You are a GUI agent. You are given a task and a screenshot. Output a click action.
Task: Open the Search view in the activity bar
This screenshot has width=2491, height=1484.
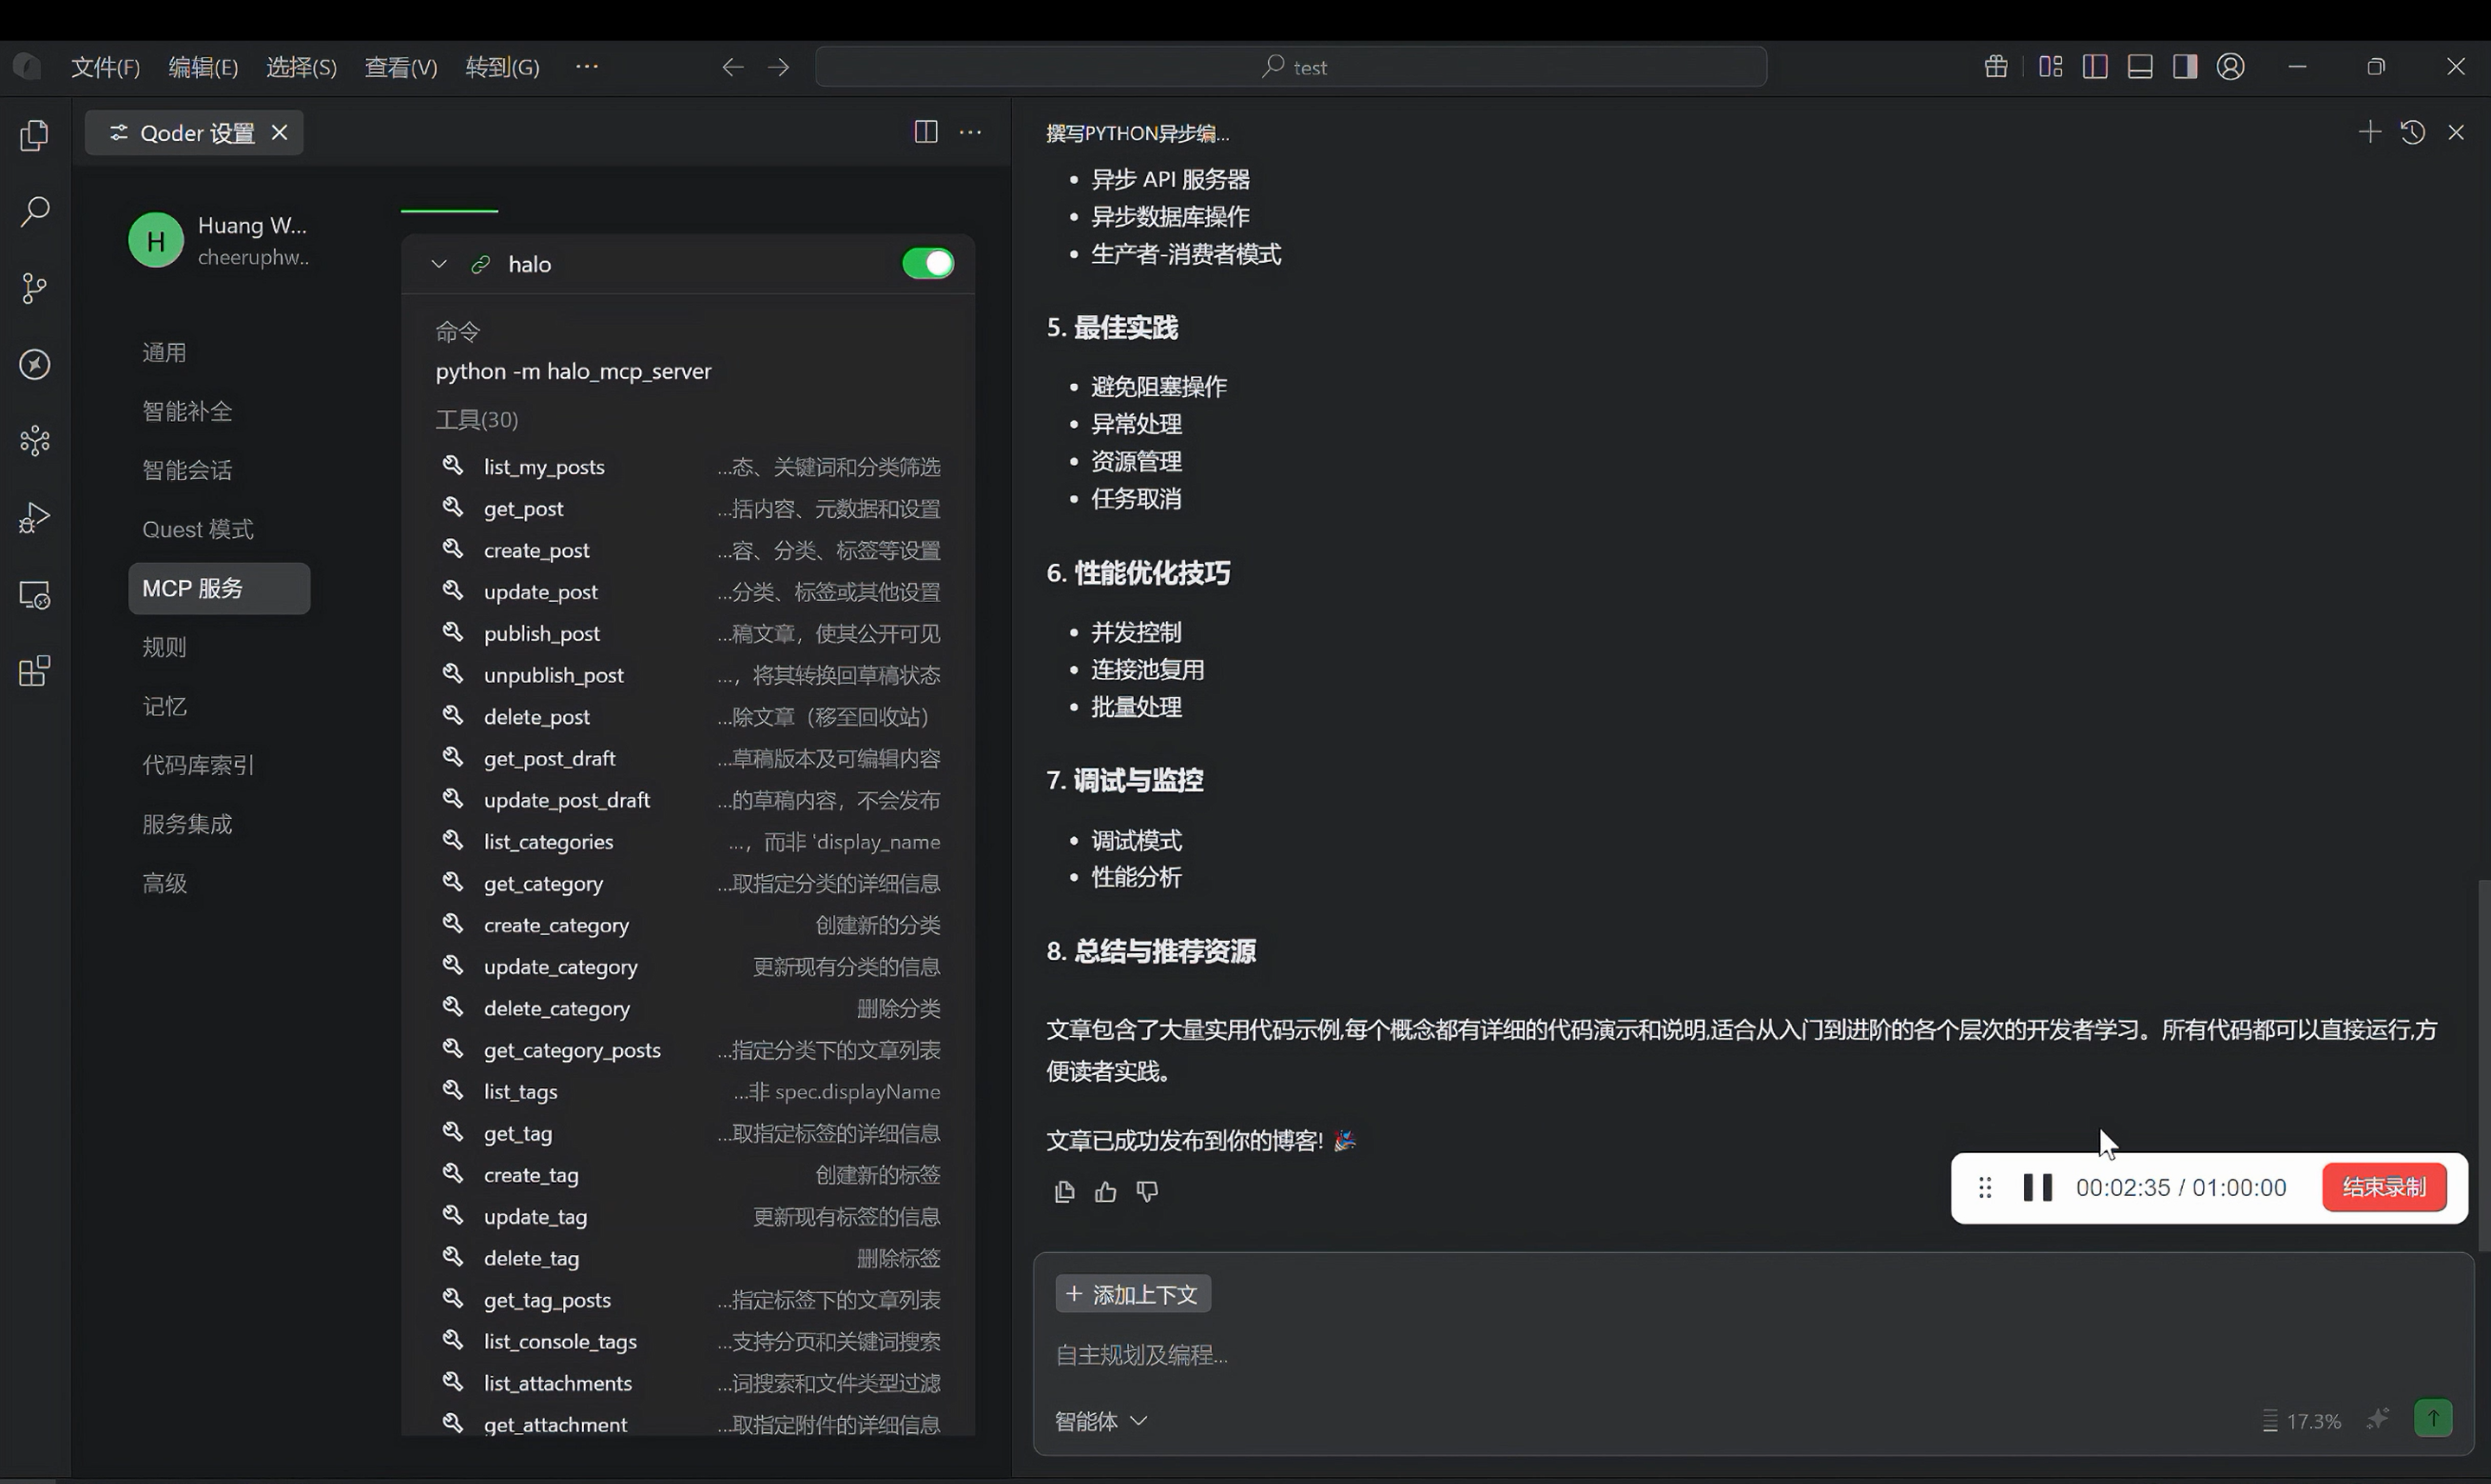(x=34, y=211)
